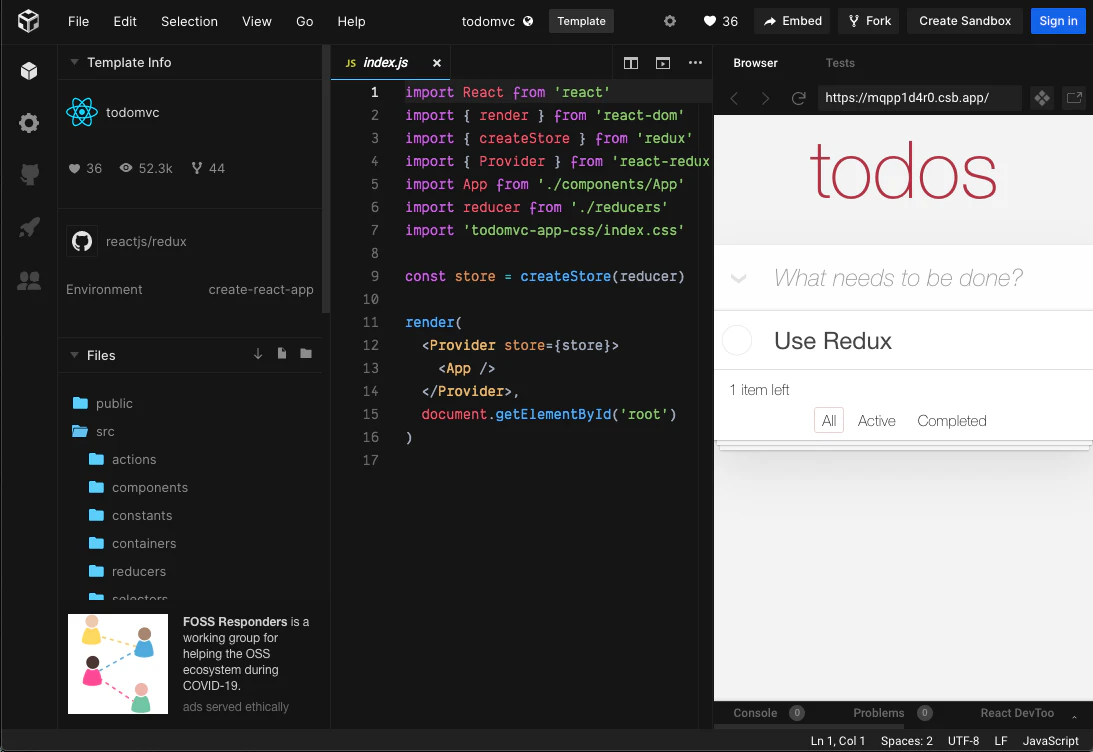Open editor more options ellipsis
1093x752 pixels.
coord(695,63)
